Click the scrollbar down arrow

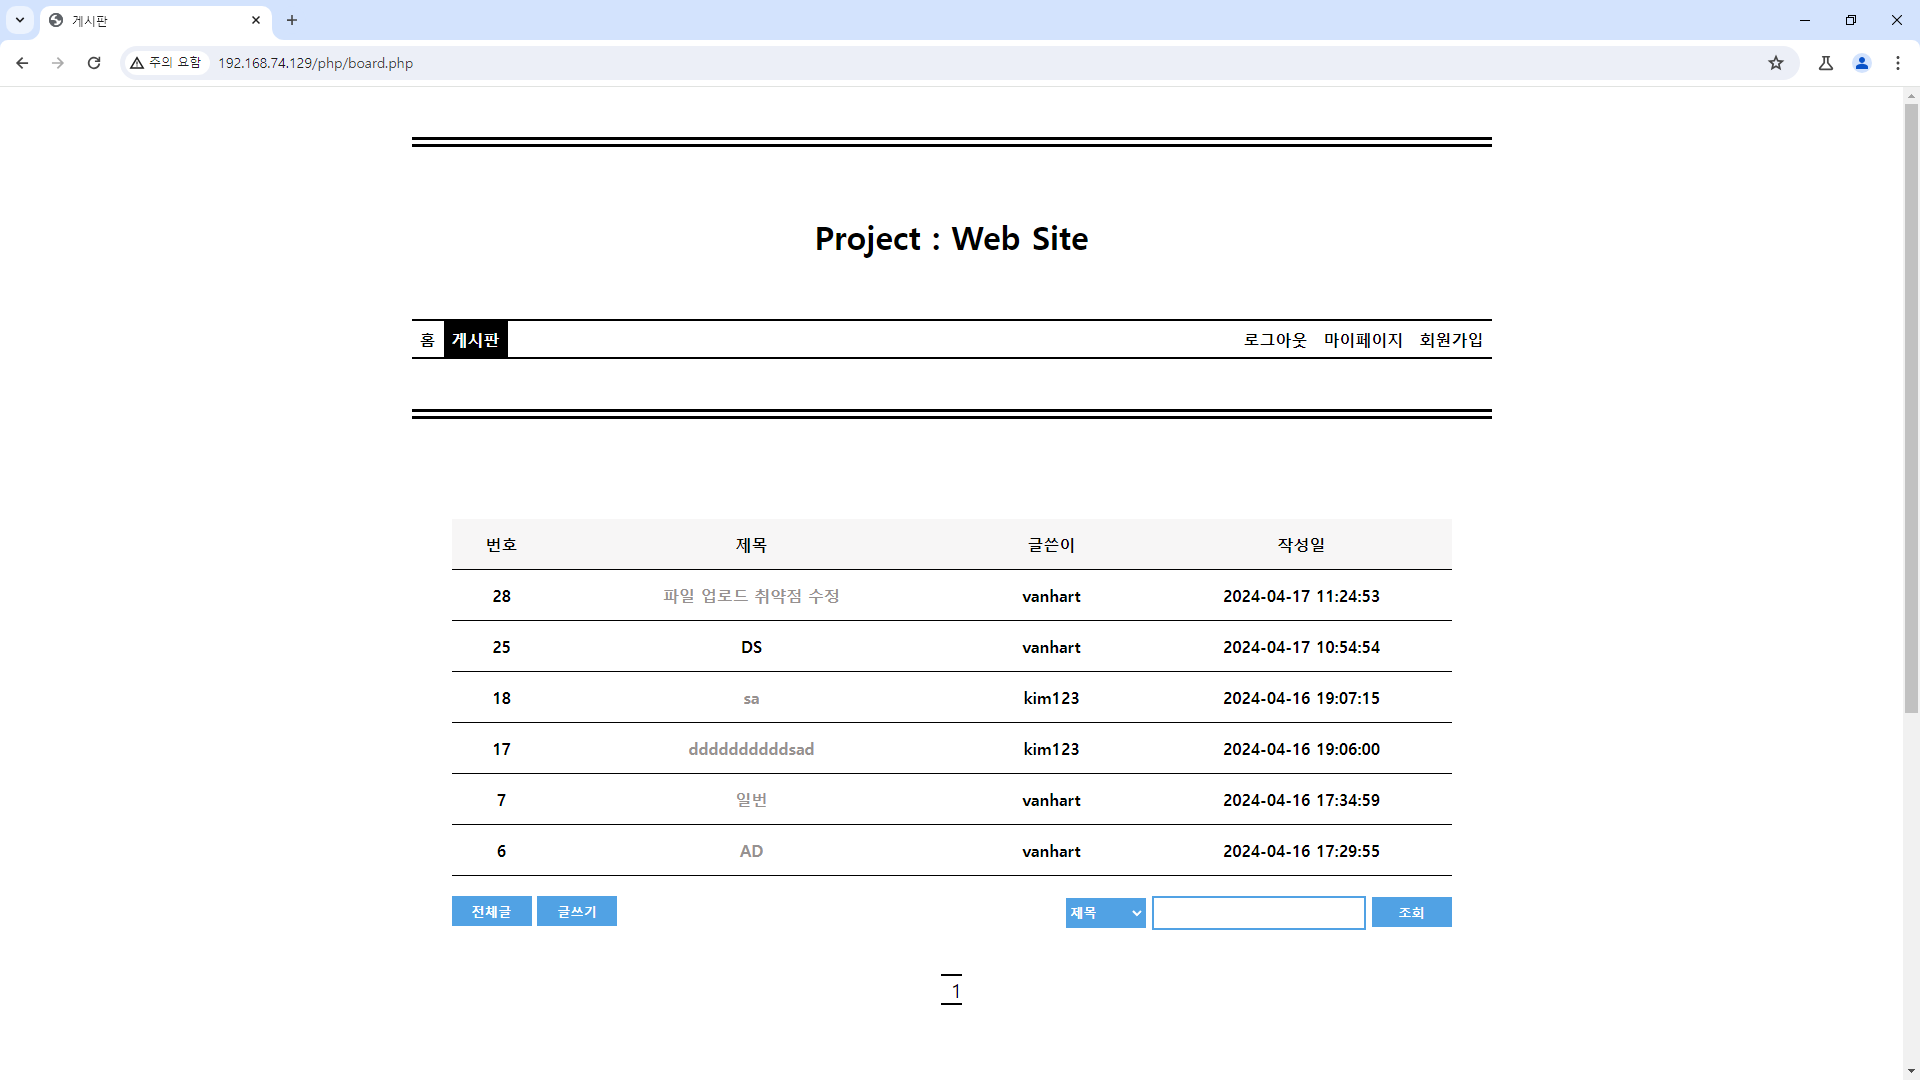coord(1911,1071)
